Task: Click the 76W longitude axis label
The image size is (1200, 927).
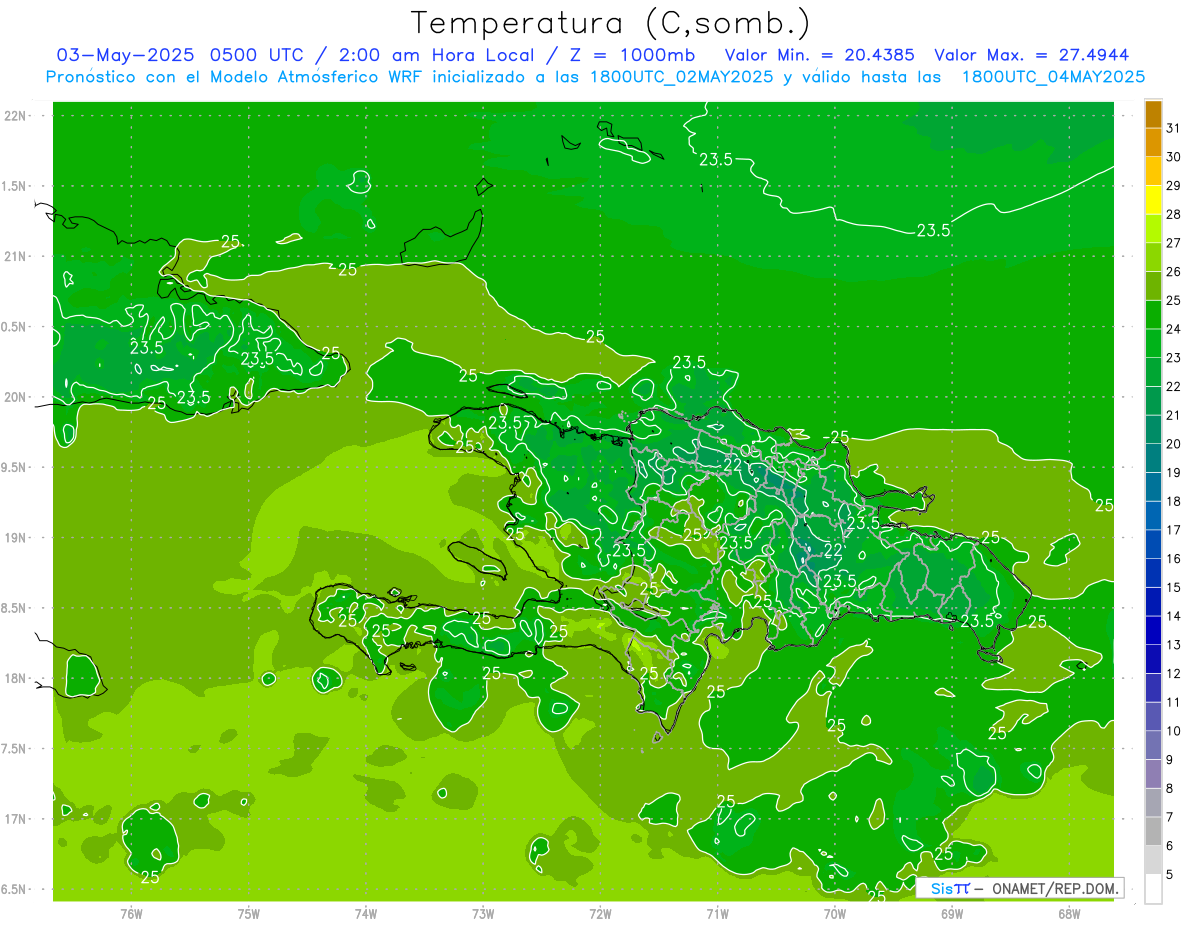Action: [x=131, y=914]
